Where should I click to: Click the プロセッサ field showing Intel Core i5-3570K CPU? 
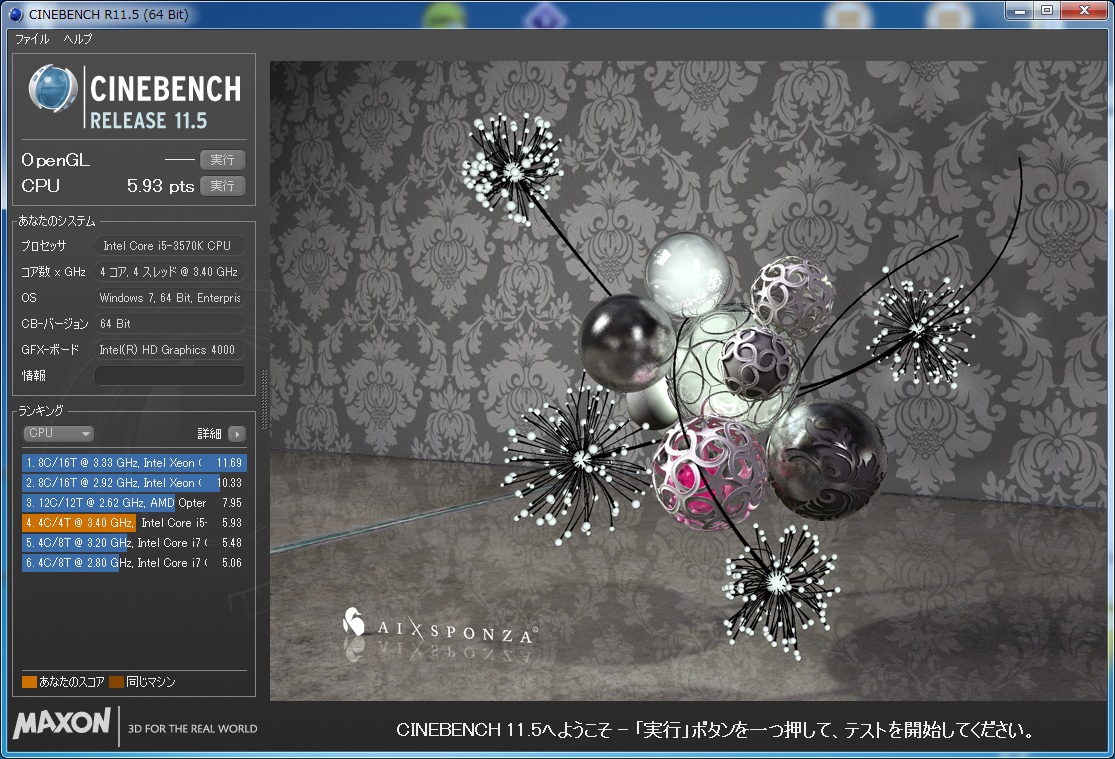point(170,245)
